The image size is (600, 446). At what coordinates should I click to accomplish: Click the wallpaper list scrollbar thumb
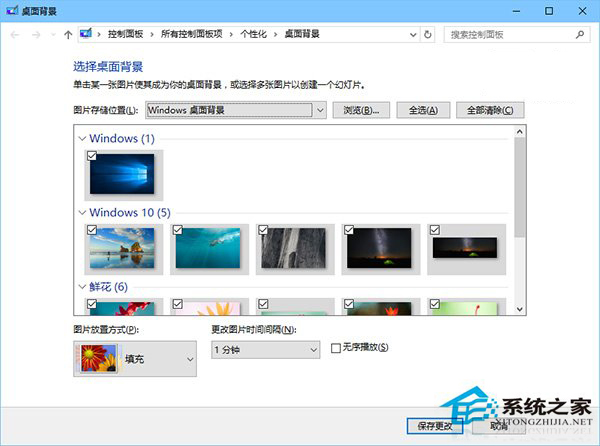click(520, 187)
